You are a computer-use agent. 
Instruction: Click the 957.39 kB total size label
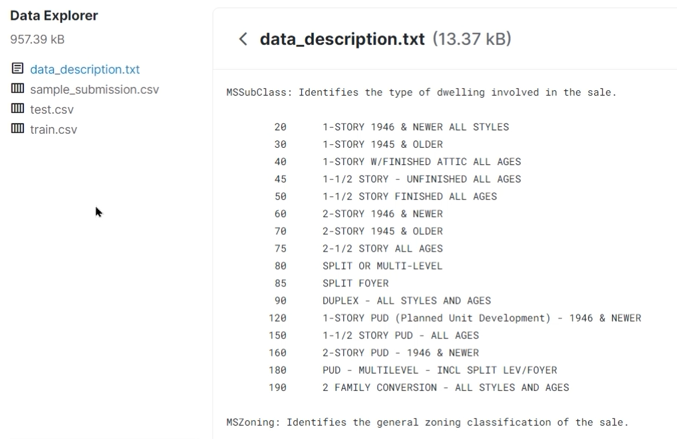(37, 39)
